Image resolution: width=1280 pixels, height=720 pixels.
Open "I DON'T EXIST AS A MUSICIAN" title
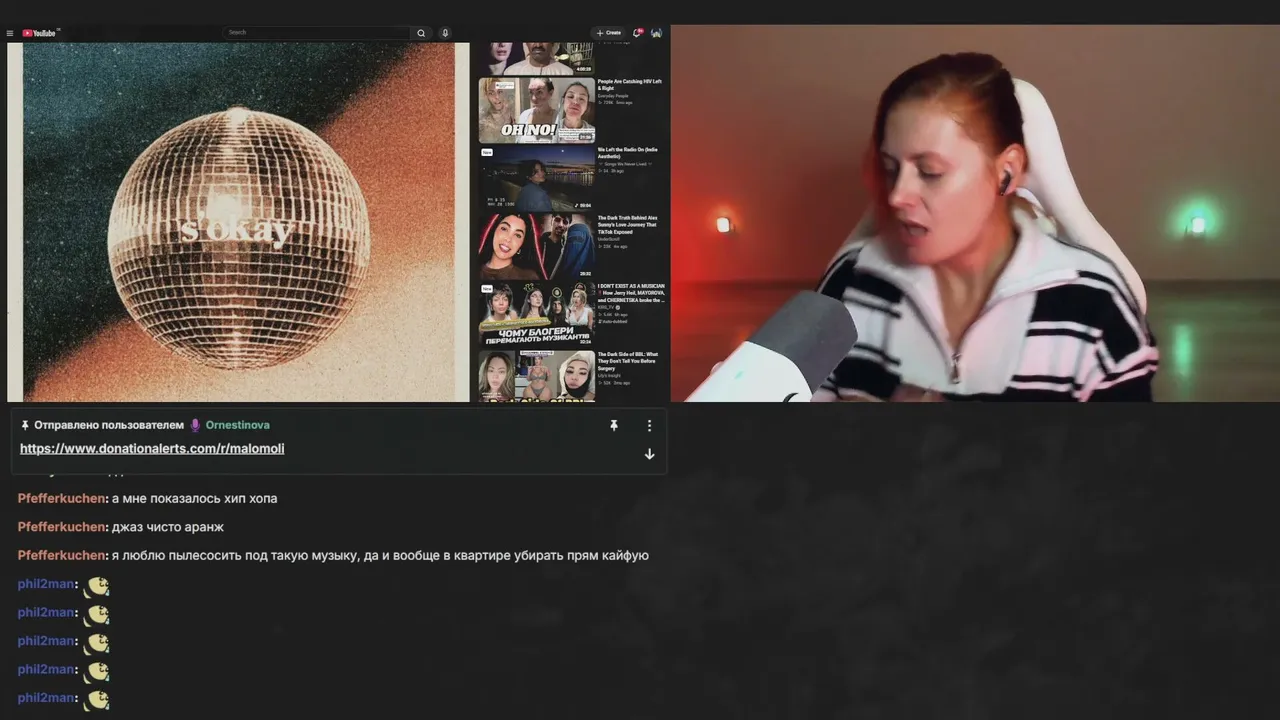[x=631, y=293]
